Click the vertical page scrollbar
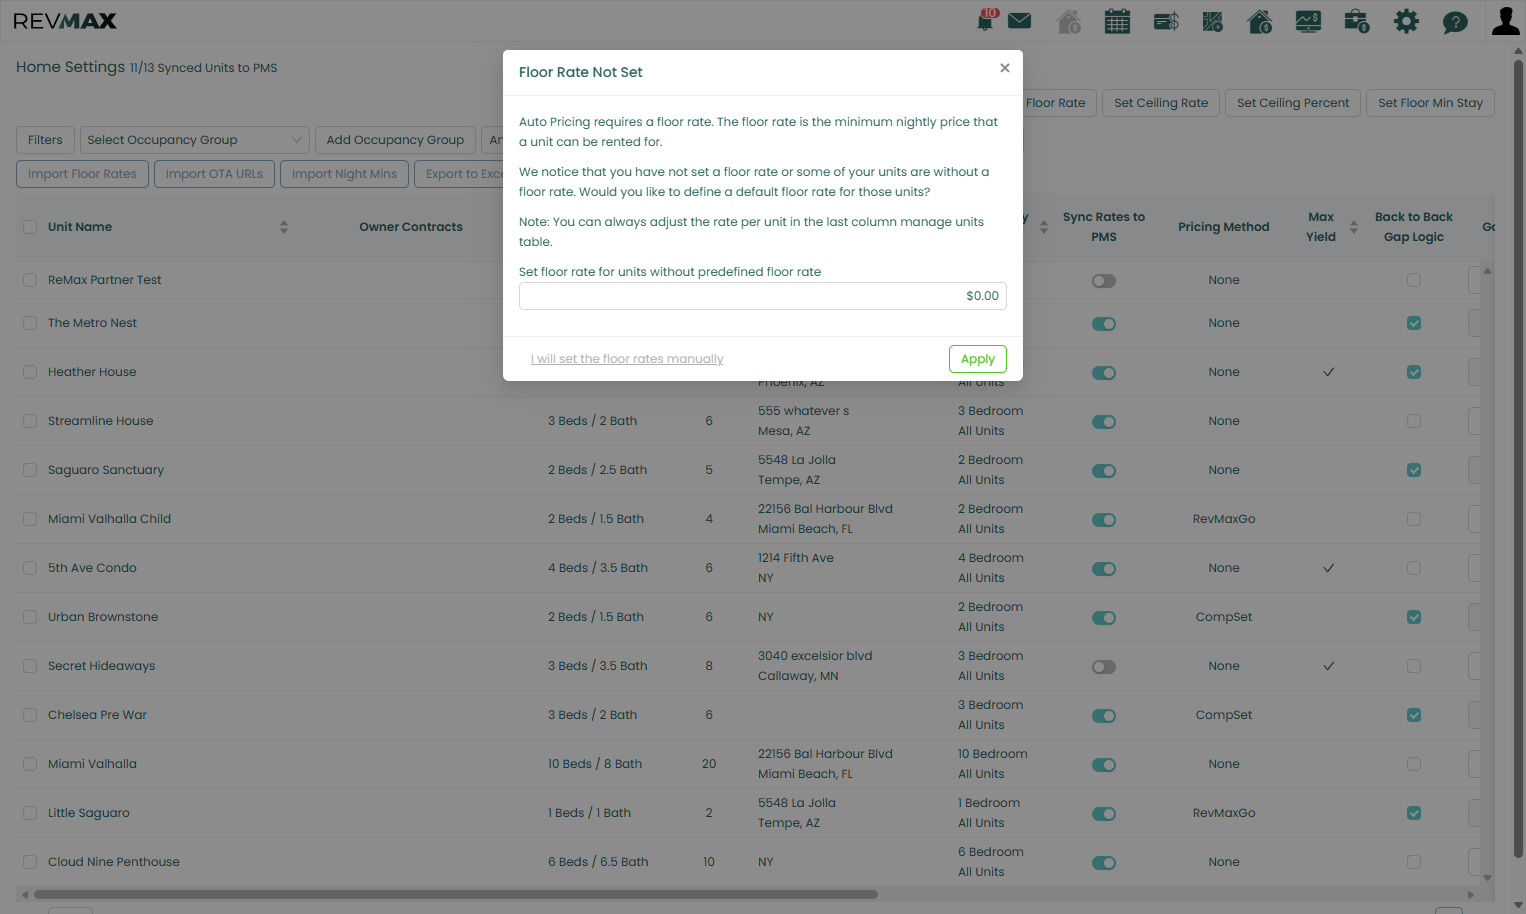Screen dimensions: 1526x914 point(1518,459)
